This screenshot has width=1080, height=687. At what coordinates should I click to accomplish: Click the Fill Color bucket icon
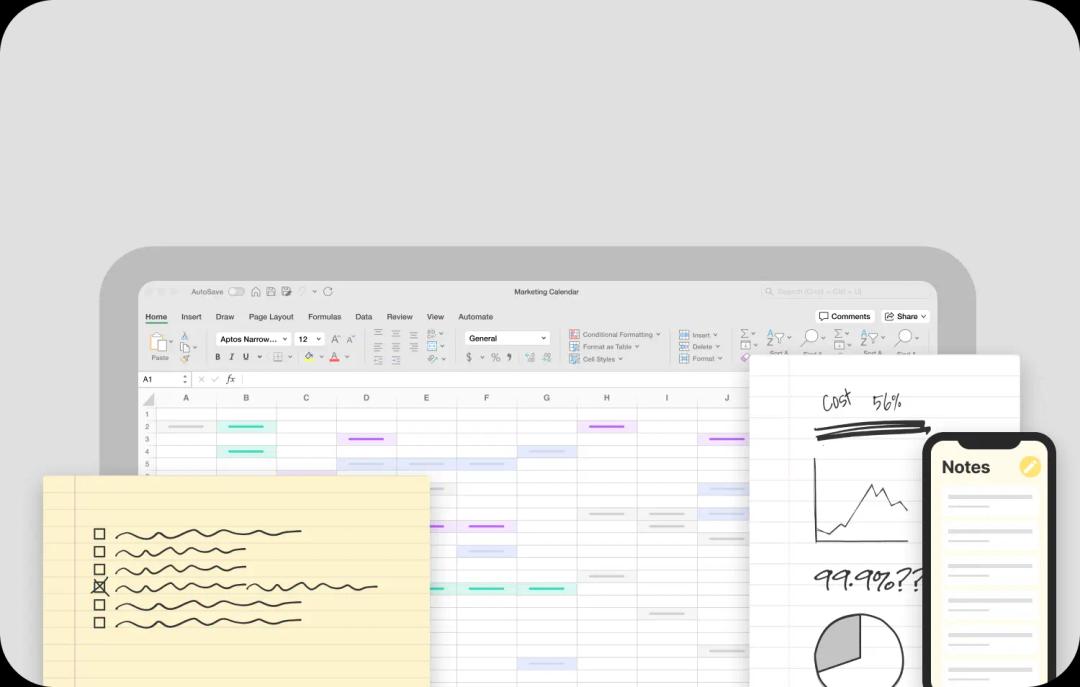[309, 357]
